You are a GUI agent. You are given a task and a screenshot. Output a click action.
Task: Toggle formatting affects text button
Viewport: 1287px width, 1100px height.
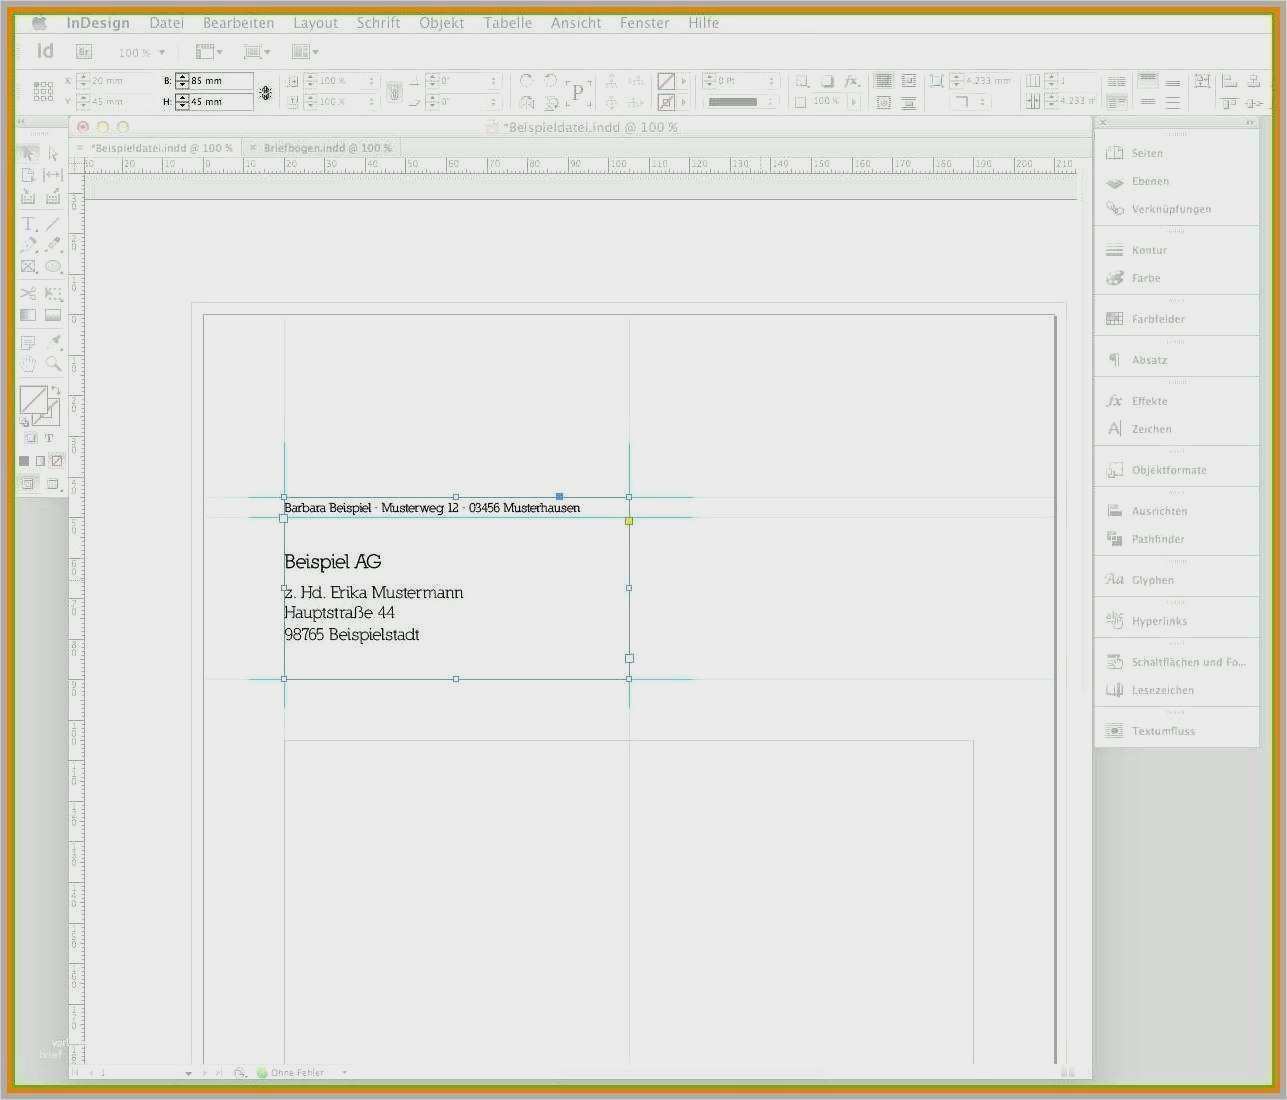[48, 438]
